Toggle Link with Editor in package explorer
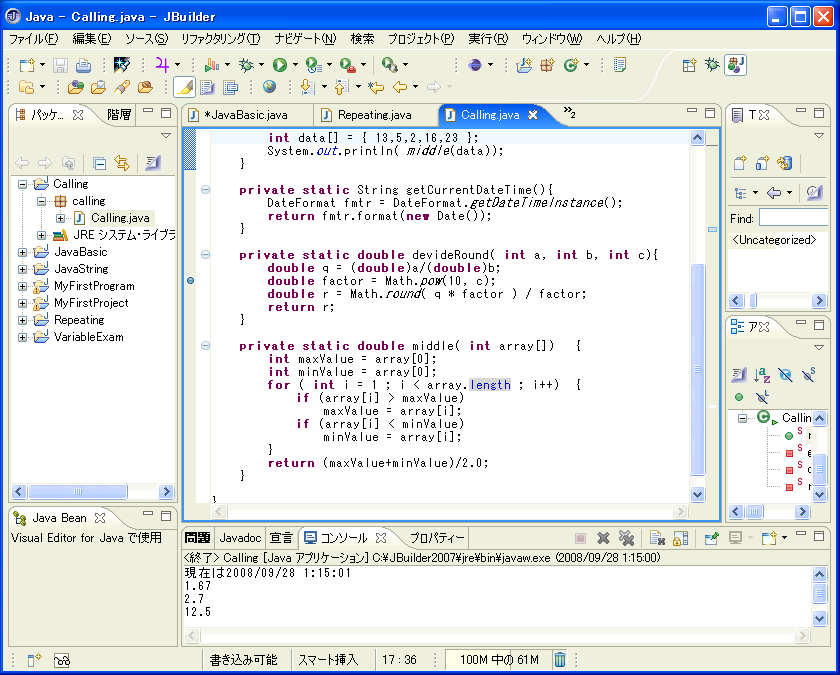840x675 pixels. (122, 163)
